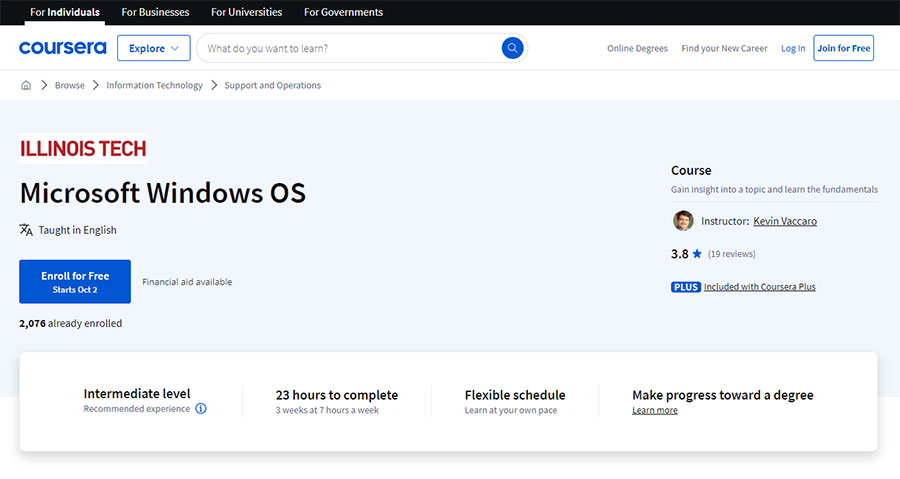Click the 3.8 rating value
The height and width of the screenshot is (479, 900).
(x=680, y=254)
